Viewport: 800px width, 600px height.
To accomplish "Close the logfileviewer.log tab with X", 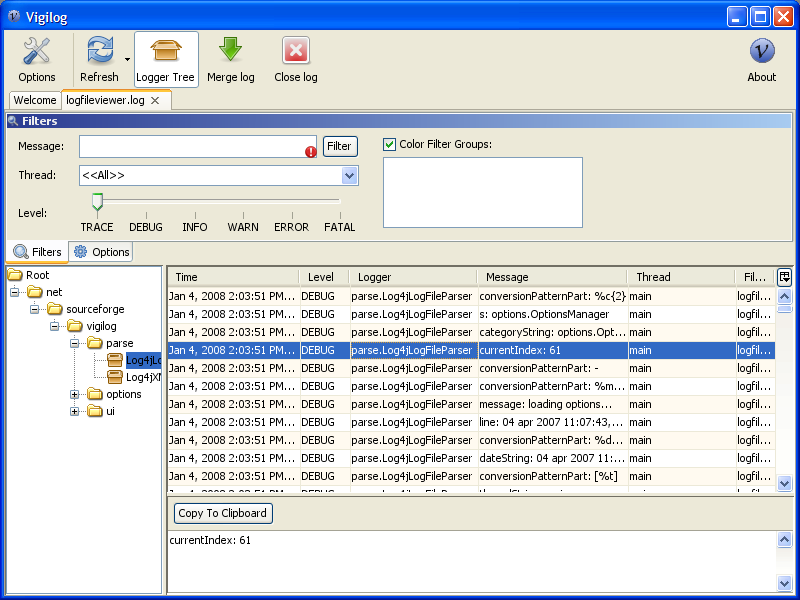I will tap(155, 100).
